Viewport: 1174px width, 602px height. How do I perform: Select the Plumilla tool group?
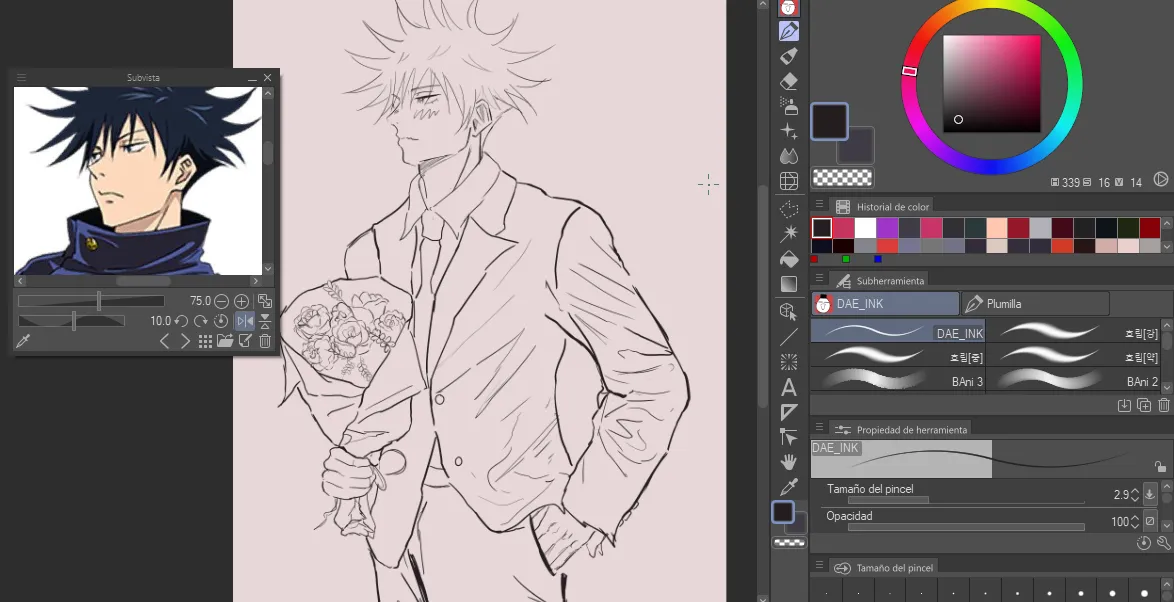pyautogui.click(x=1035, y=303)
